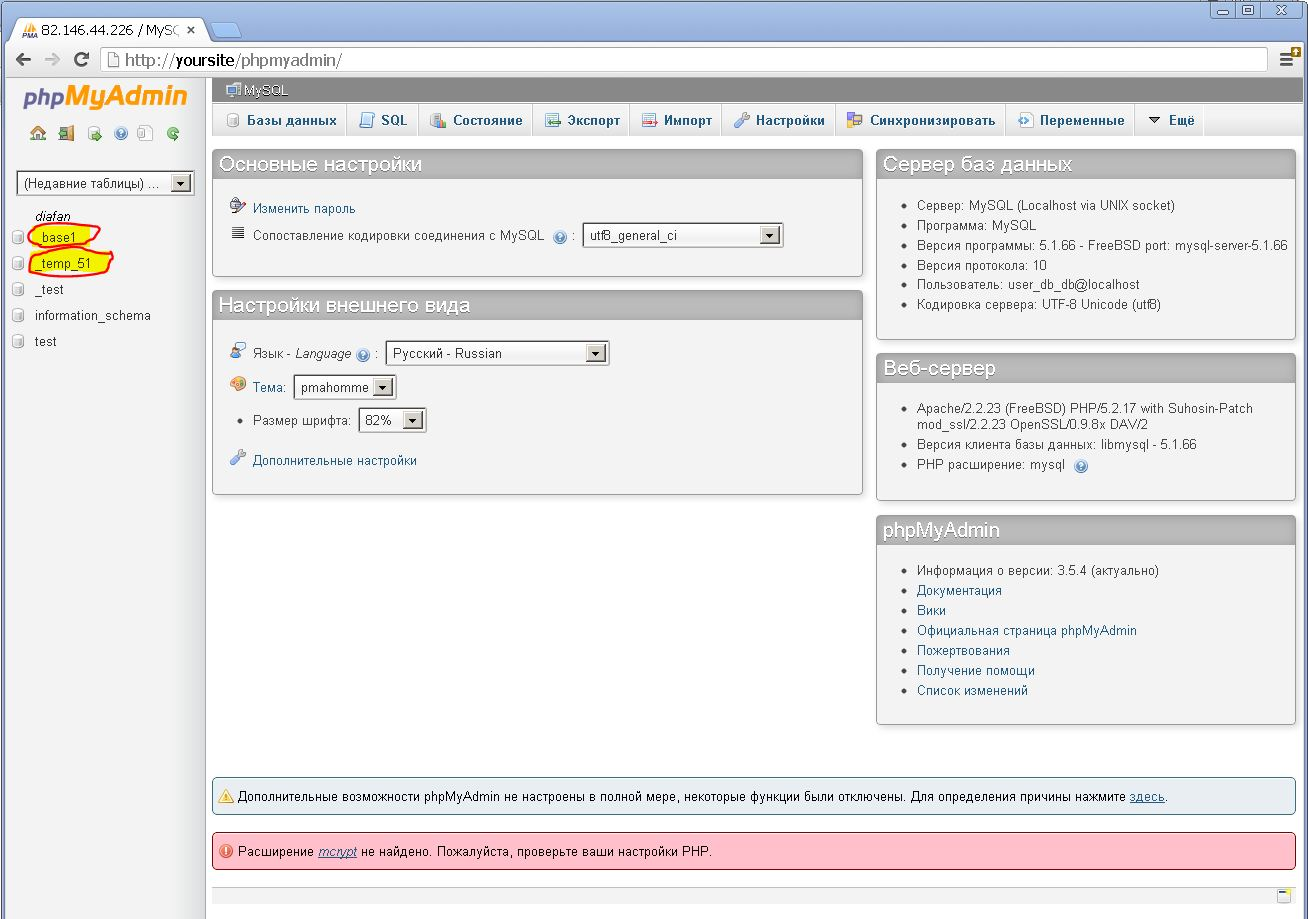Click the browser address bar

(685, 60)
